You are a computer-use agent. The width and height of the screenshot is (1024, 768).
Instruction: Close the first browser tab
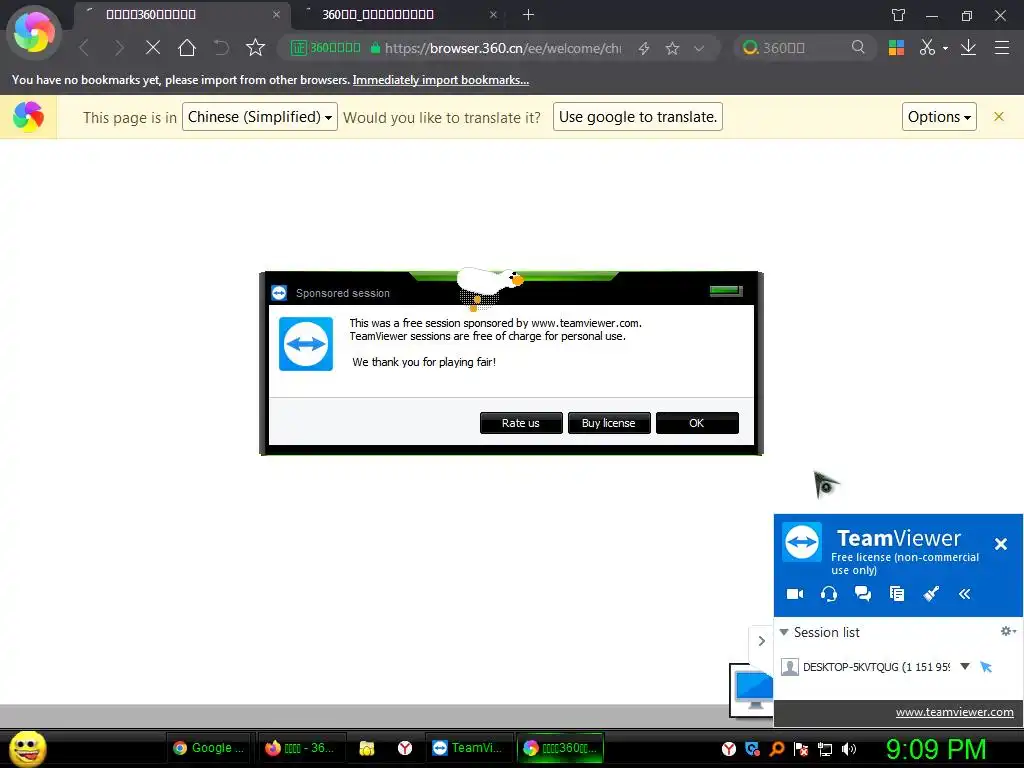276,14
